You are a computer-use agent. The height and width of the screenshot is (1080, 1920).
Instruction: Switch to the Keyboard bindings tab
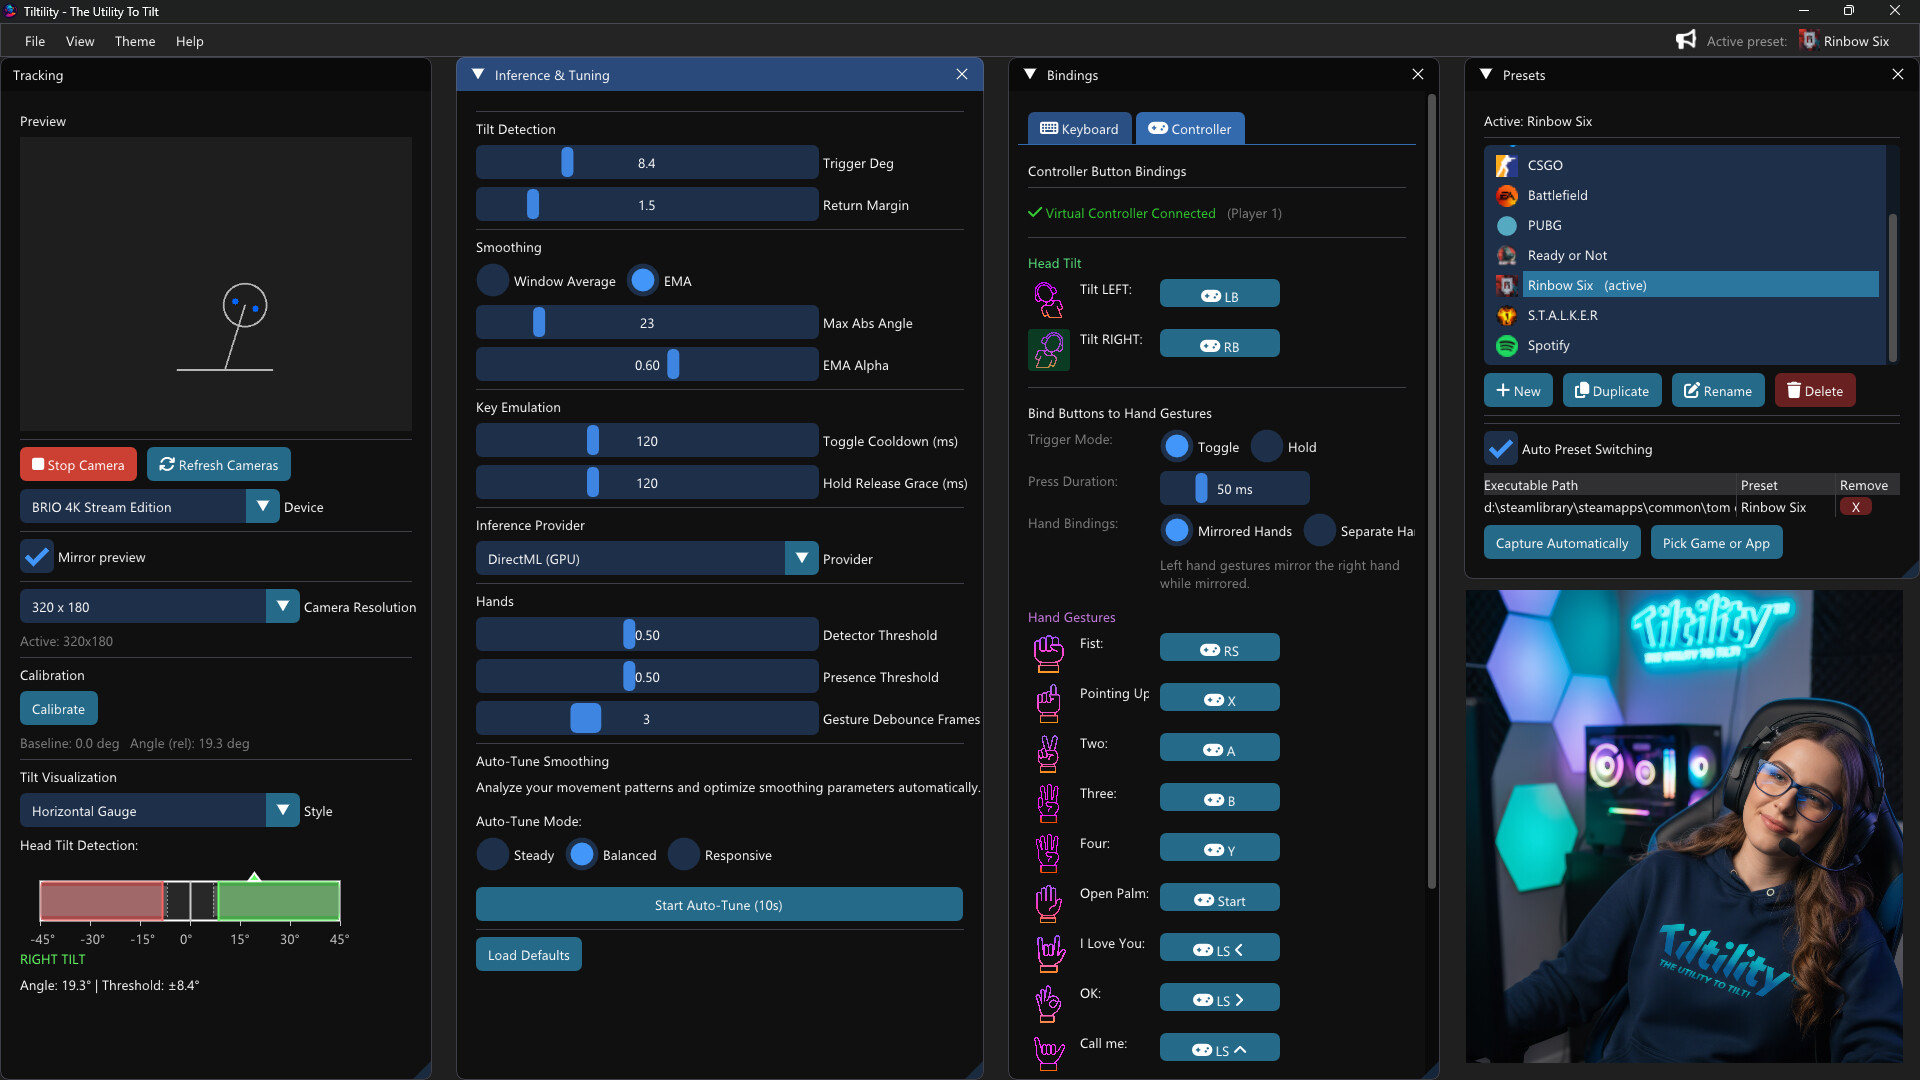1079,128
